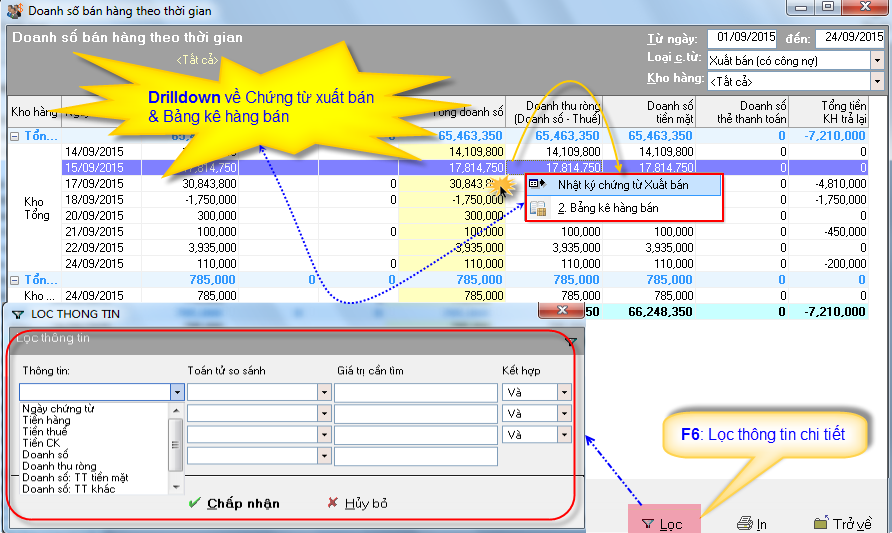The height and width of the screenshot is (533, 892).
Task: Collapse the first Tổn... group row
Action: coord(15,135)
